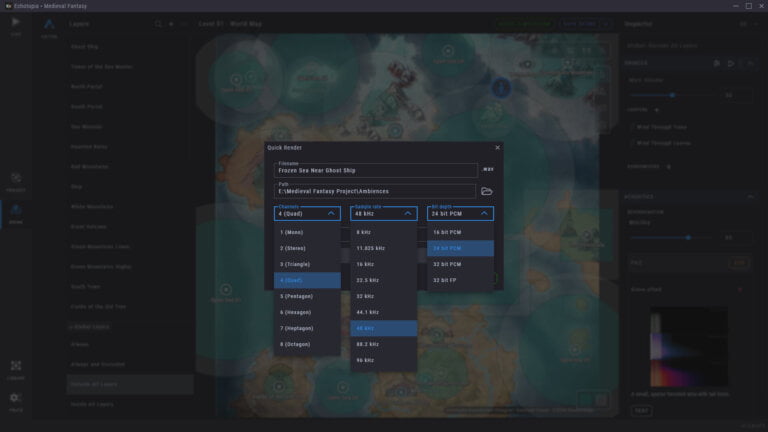Image resolution: width=768 pixels, height=432 pixels.
Task: Click the Filename input field
Action: point(376,170)
